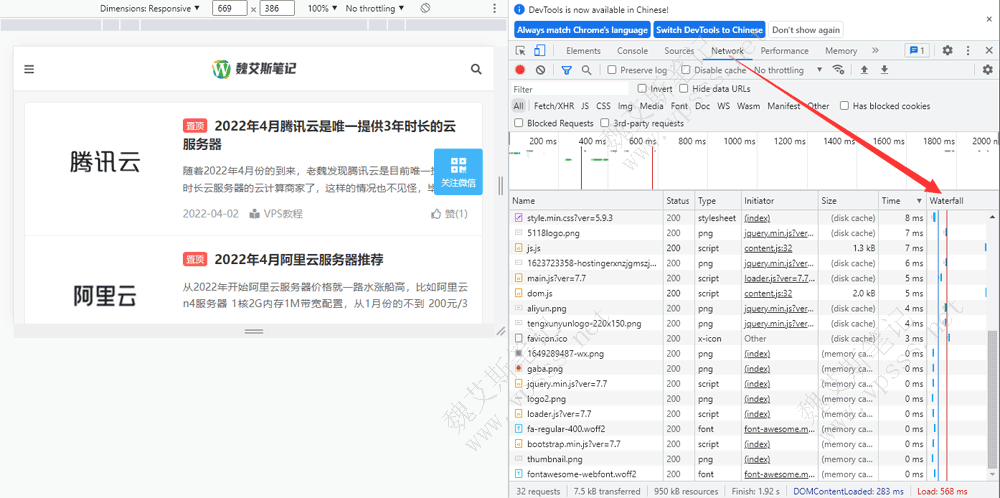The height and width of the screenshot is (498, 1000).
Task: Open the content.js:32 initiator link for js.js
Action: 768,248
